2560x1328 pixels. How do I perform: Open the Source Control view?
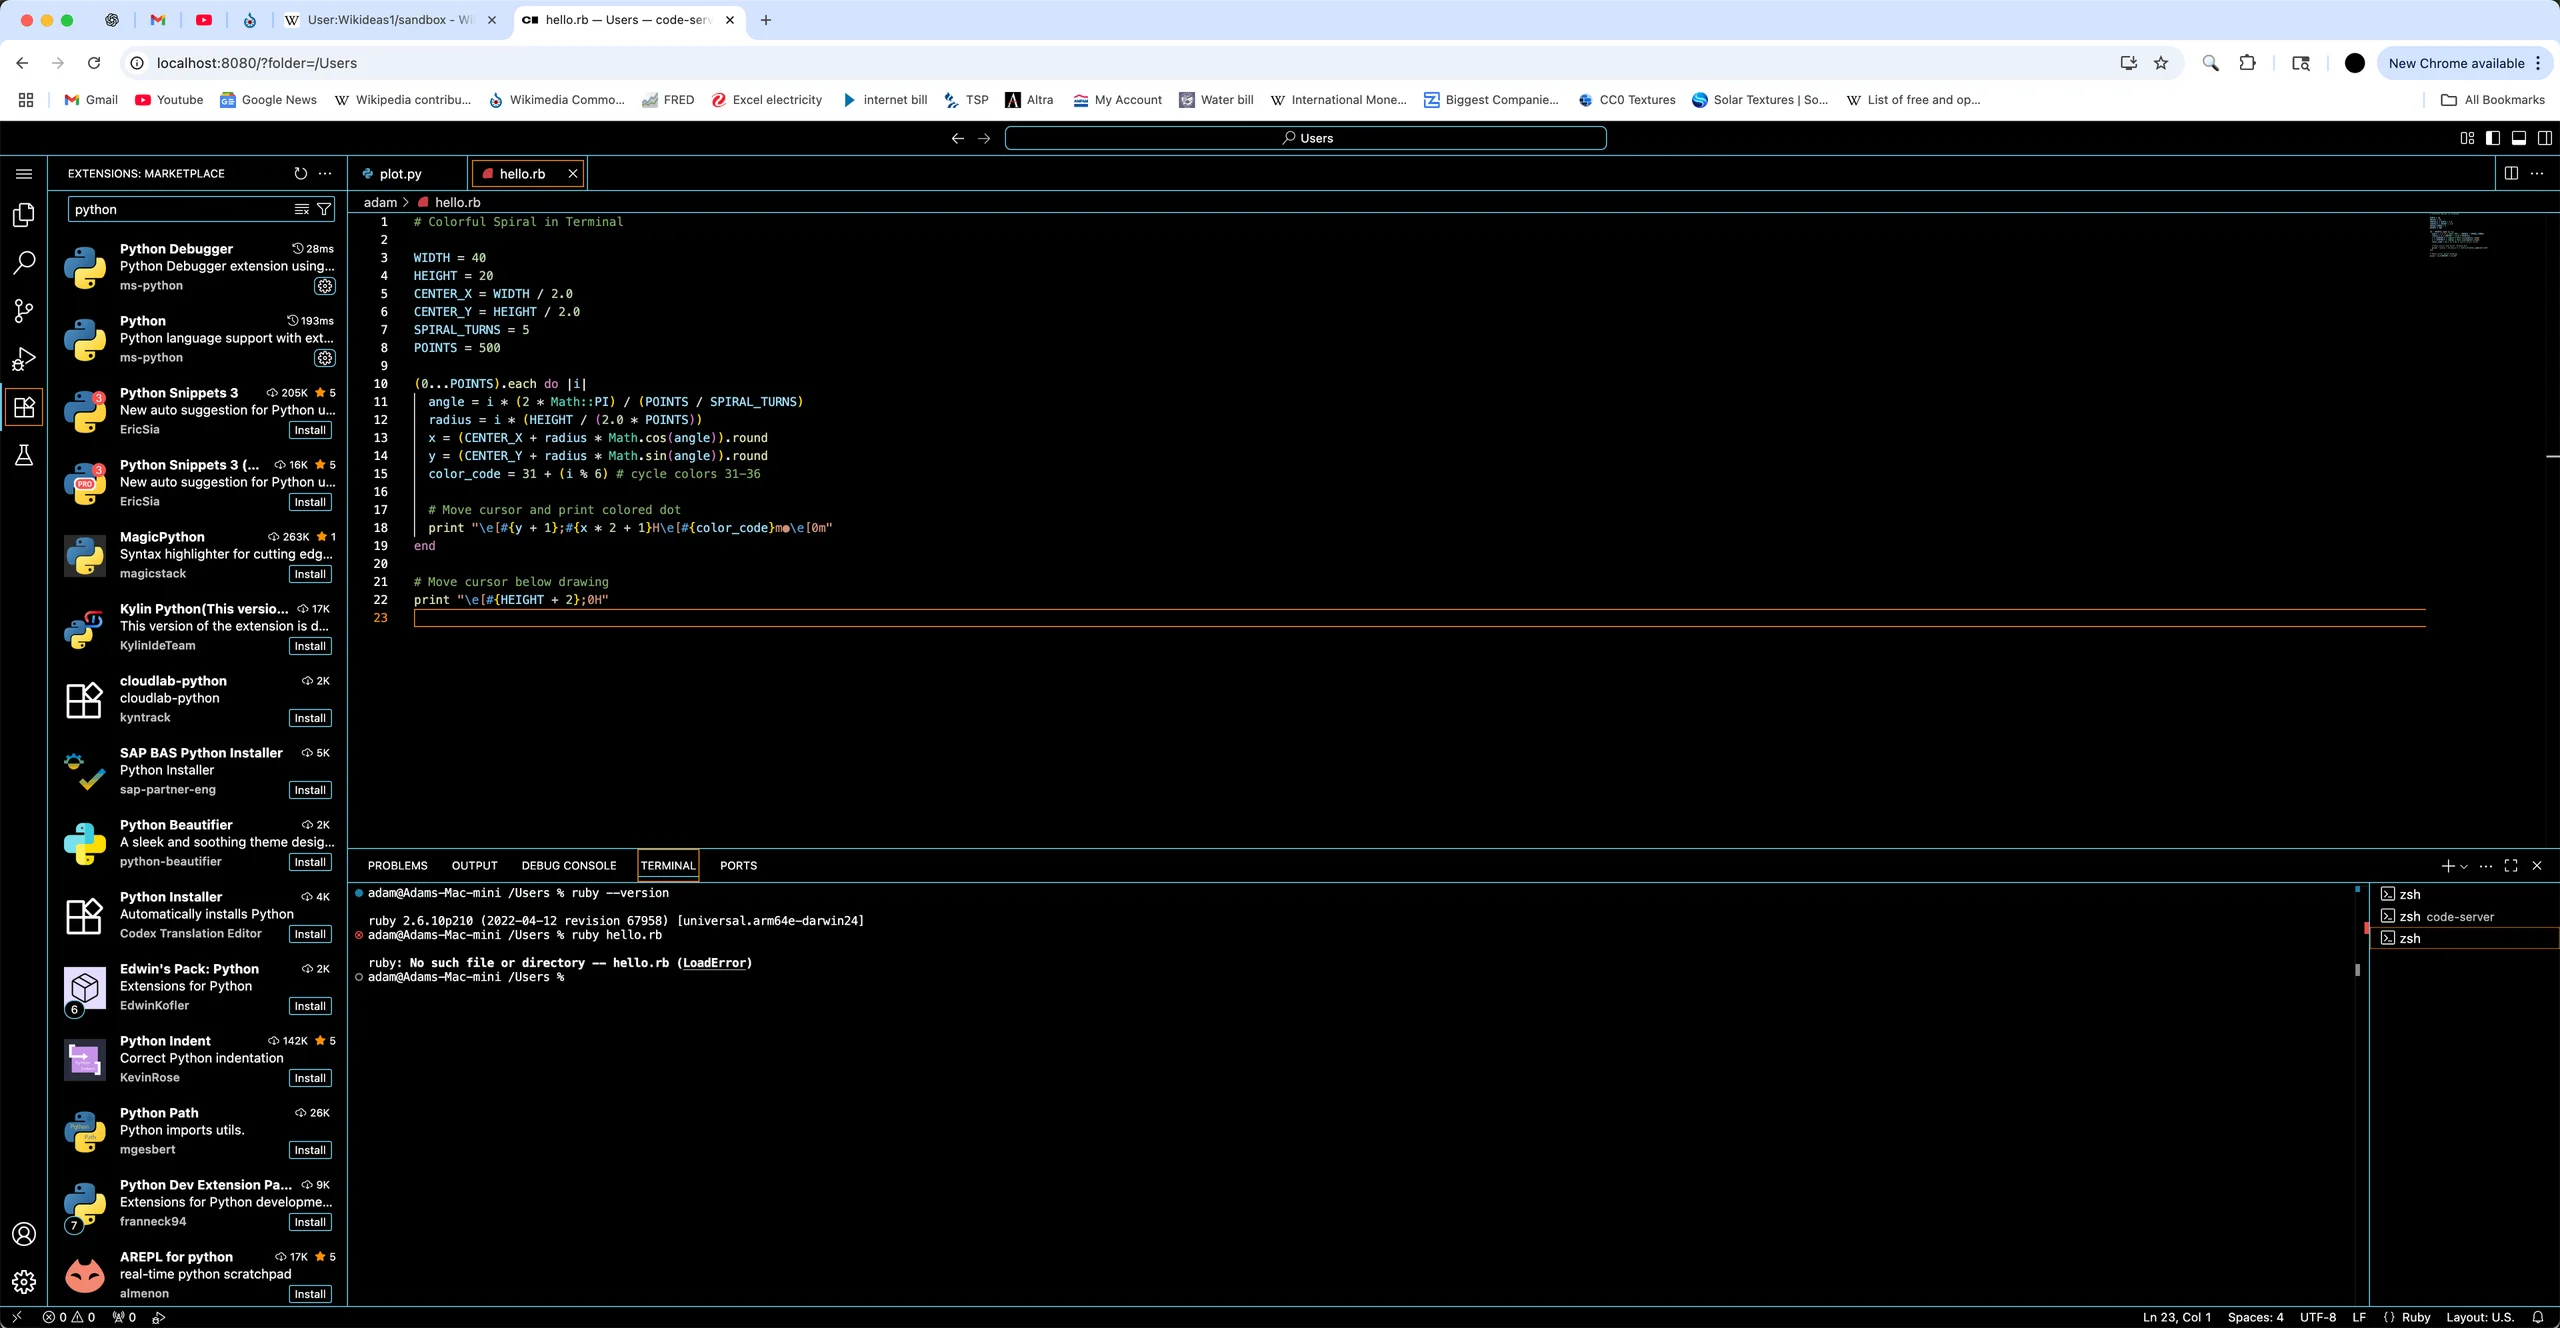(x=24, y=311)
